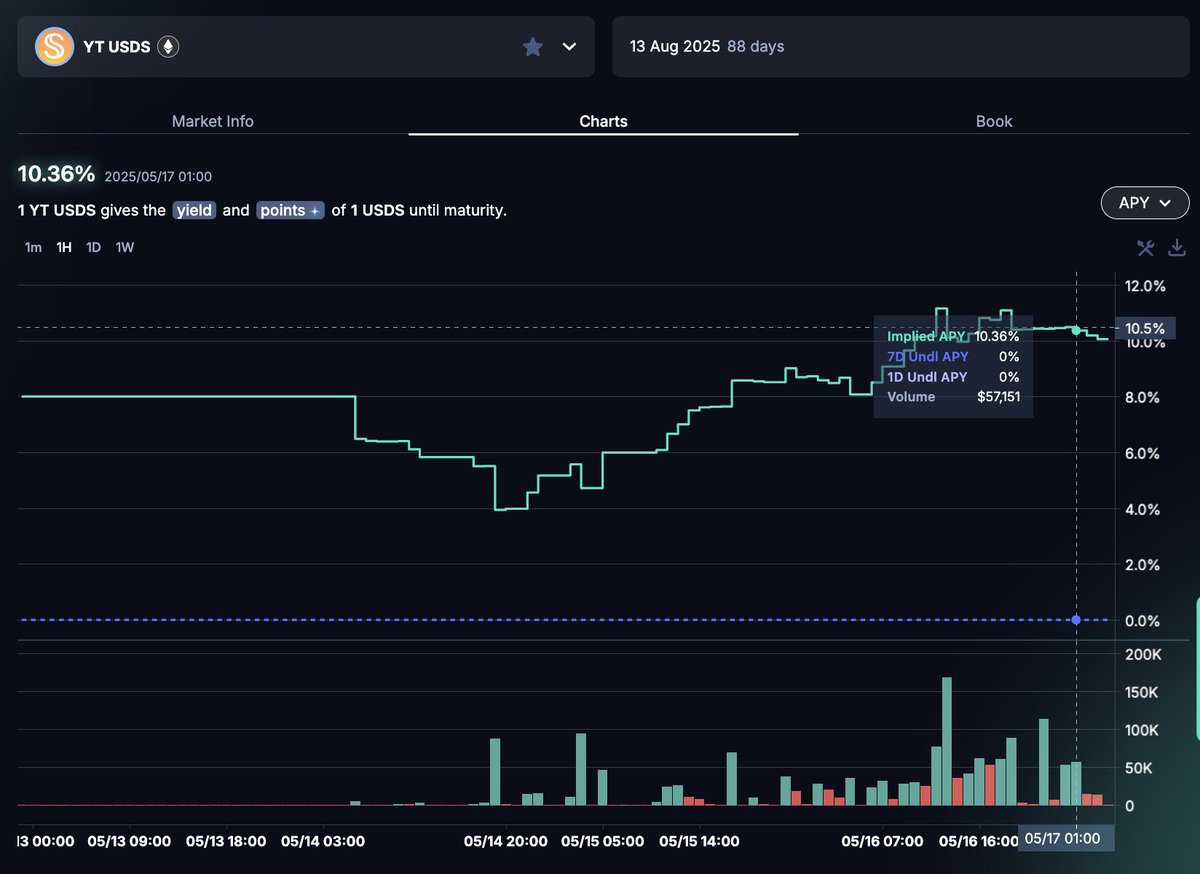Click the tallest green volume bar

tap(946, 741)
